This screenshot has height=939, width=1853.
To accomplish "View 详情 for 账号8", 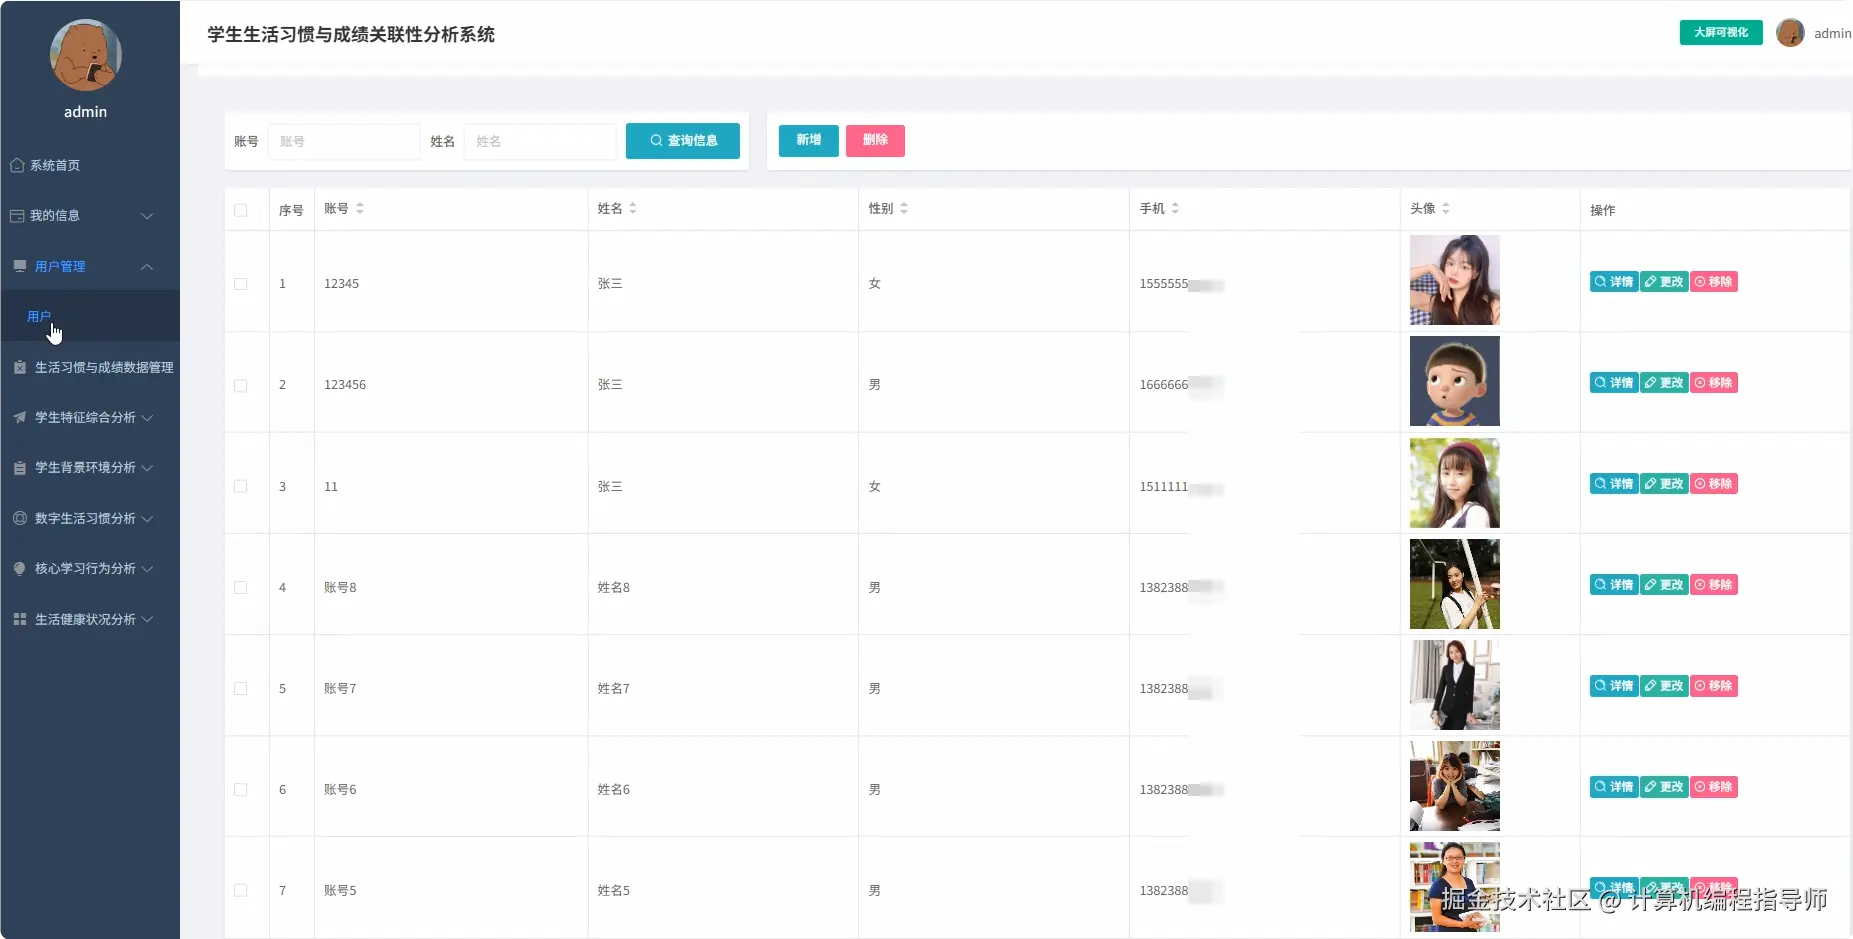I will click(1614, 585).
